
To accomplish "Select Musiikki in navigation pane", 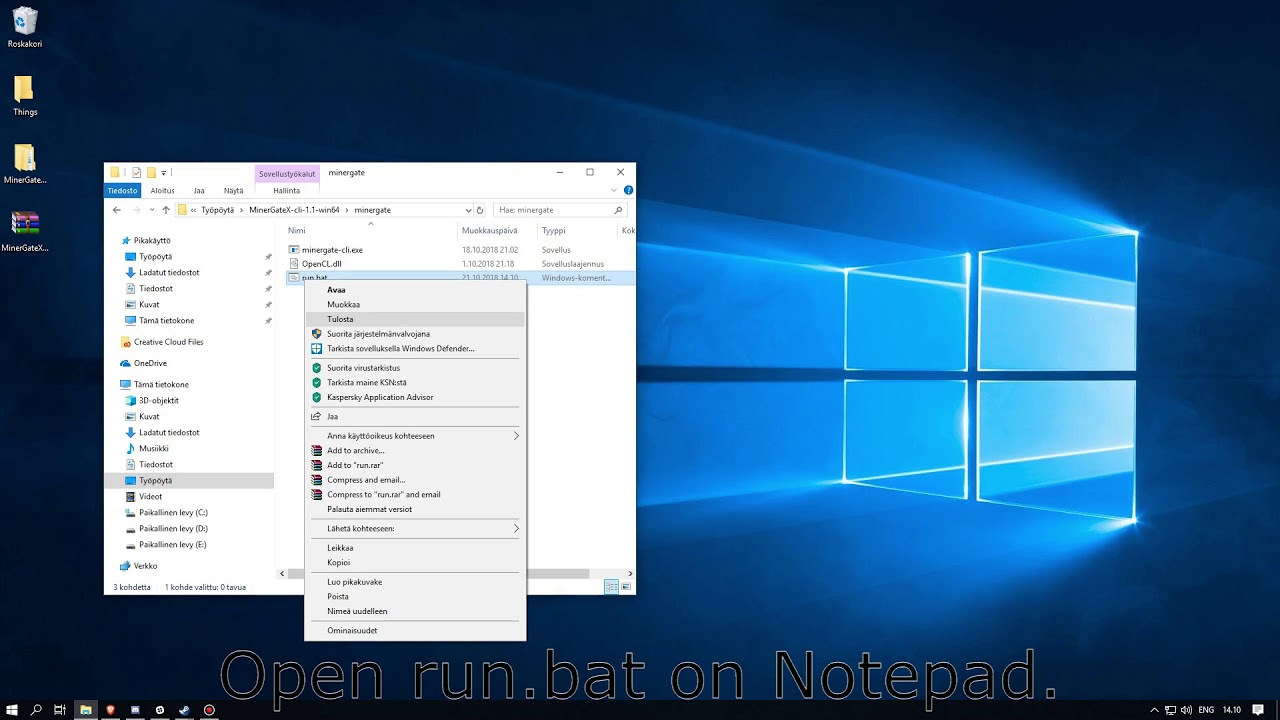I will (x=153, y=448).
